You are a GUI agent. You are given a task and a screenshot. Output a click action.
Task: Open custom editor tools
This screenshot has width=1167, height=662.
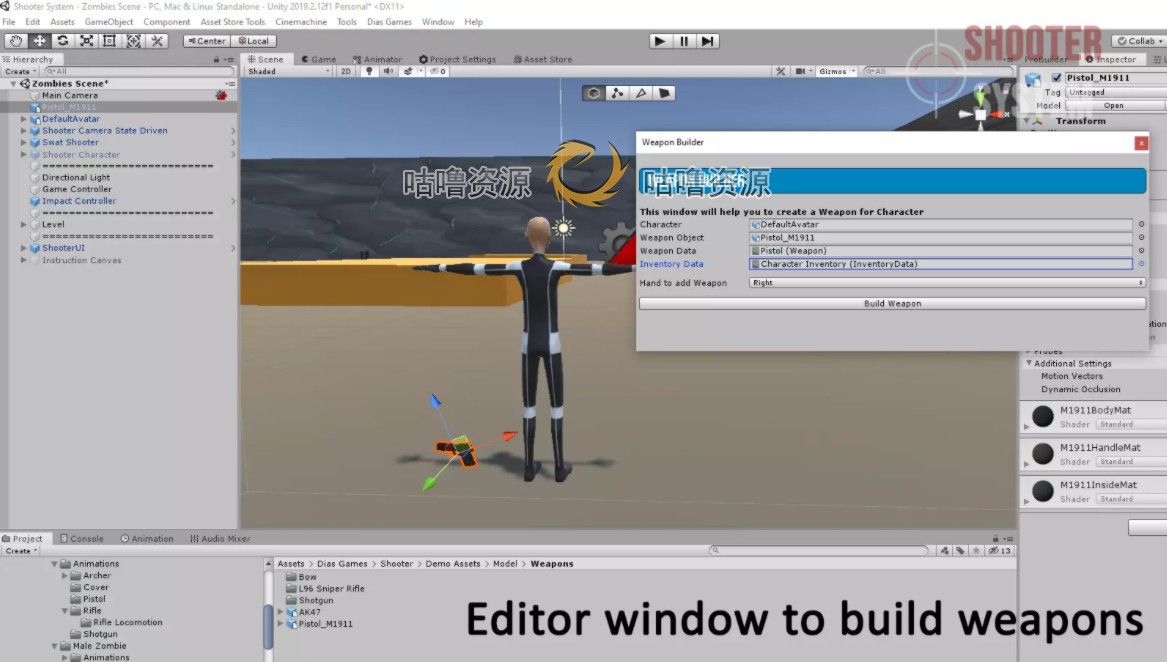tap(157, 41)
